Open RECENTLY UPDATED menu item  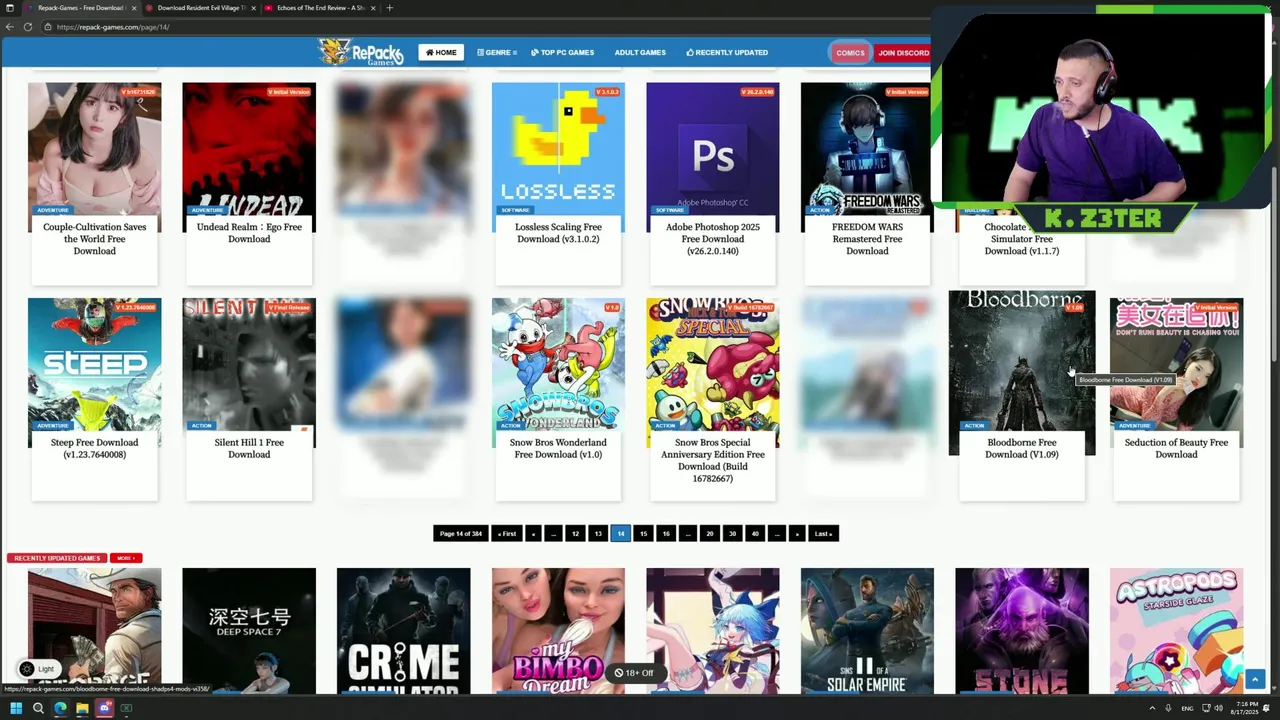click(727, 52)
